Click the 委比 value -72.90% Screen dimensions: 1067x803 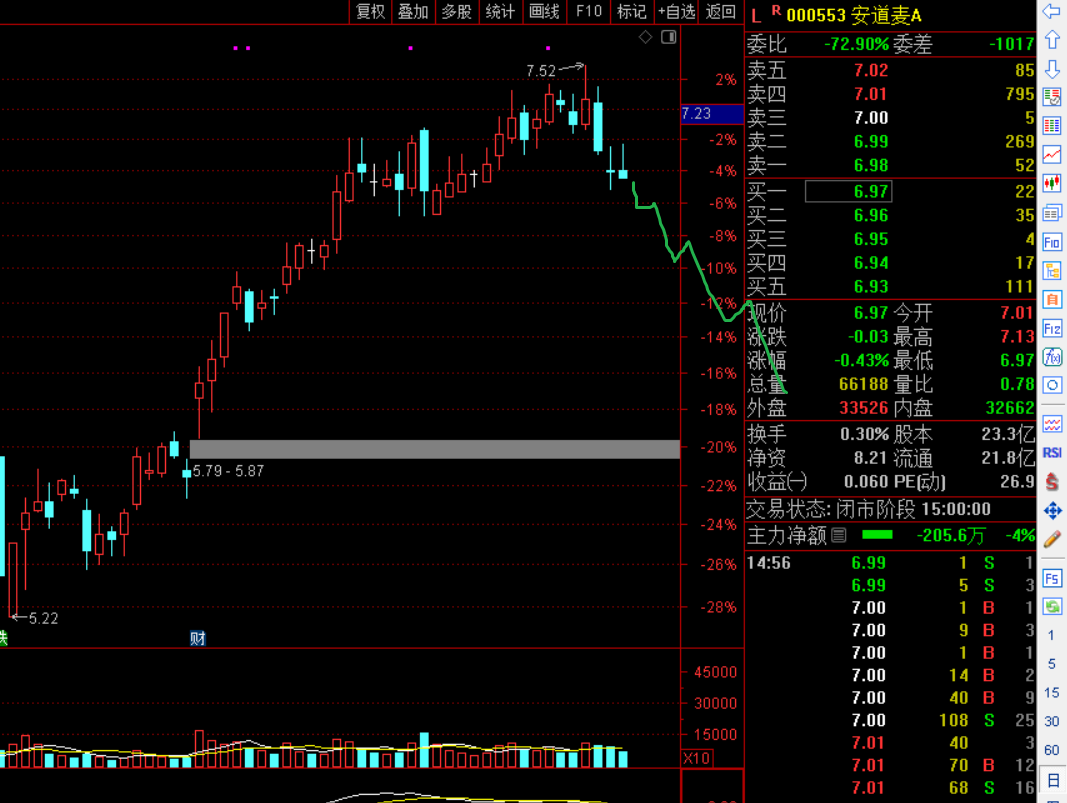point(856,44)
